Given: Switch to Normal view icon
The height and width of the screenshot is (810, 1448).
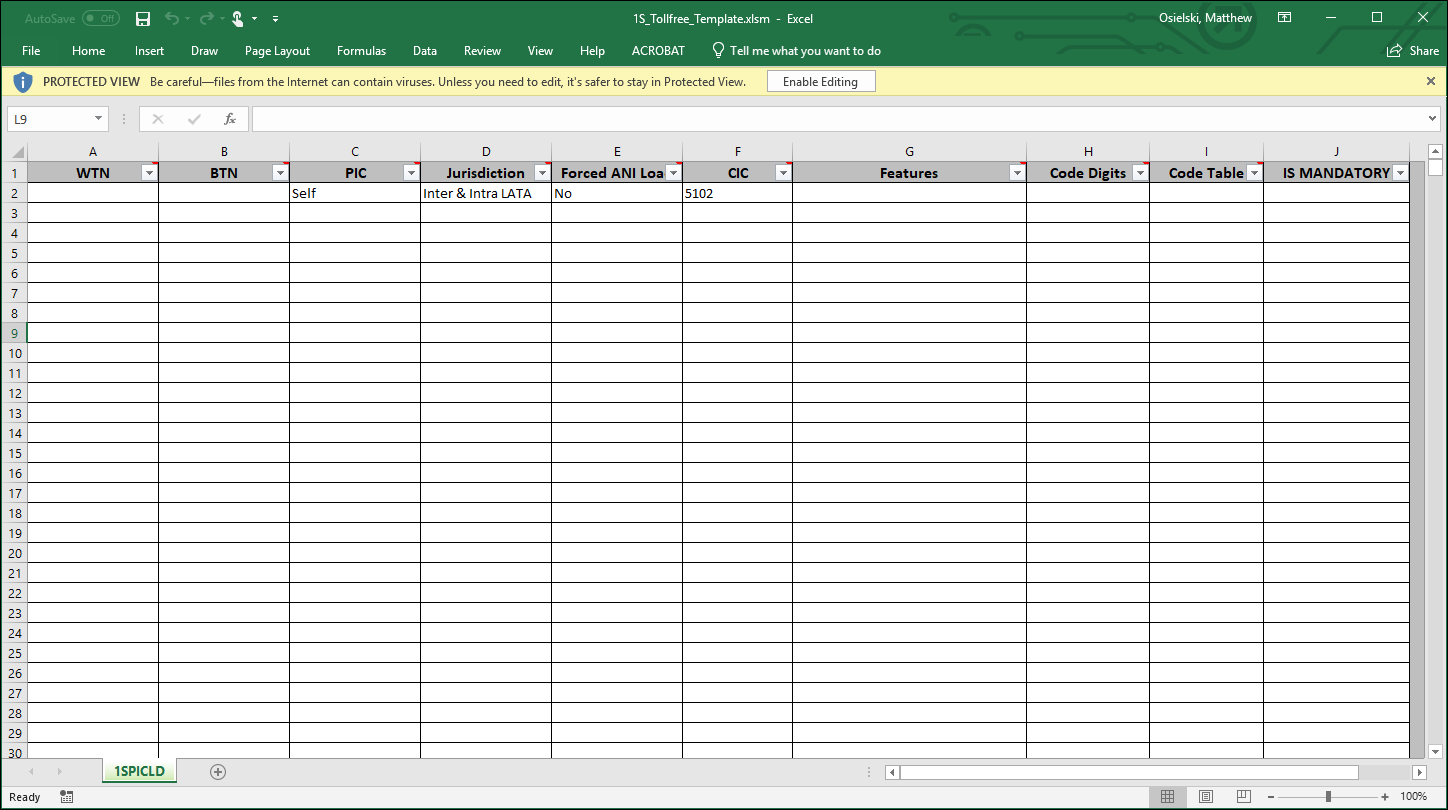Looking at the screenshot, I should (x=1167, y=797).
